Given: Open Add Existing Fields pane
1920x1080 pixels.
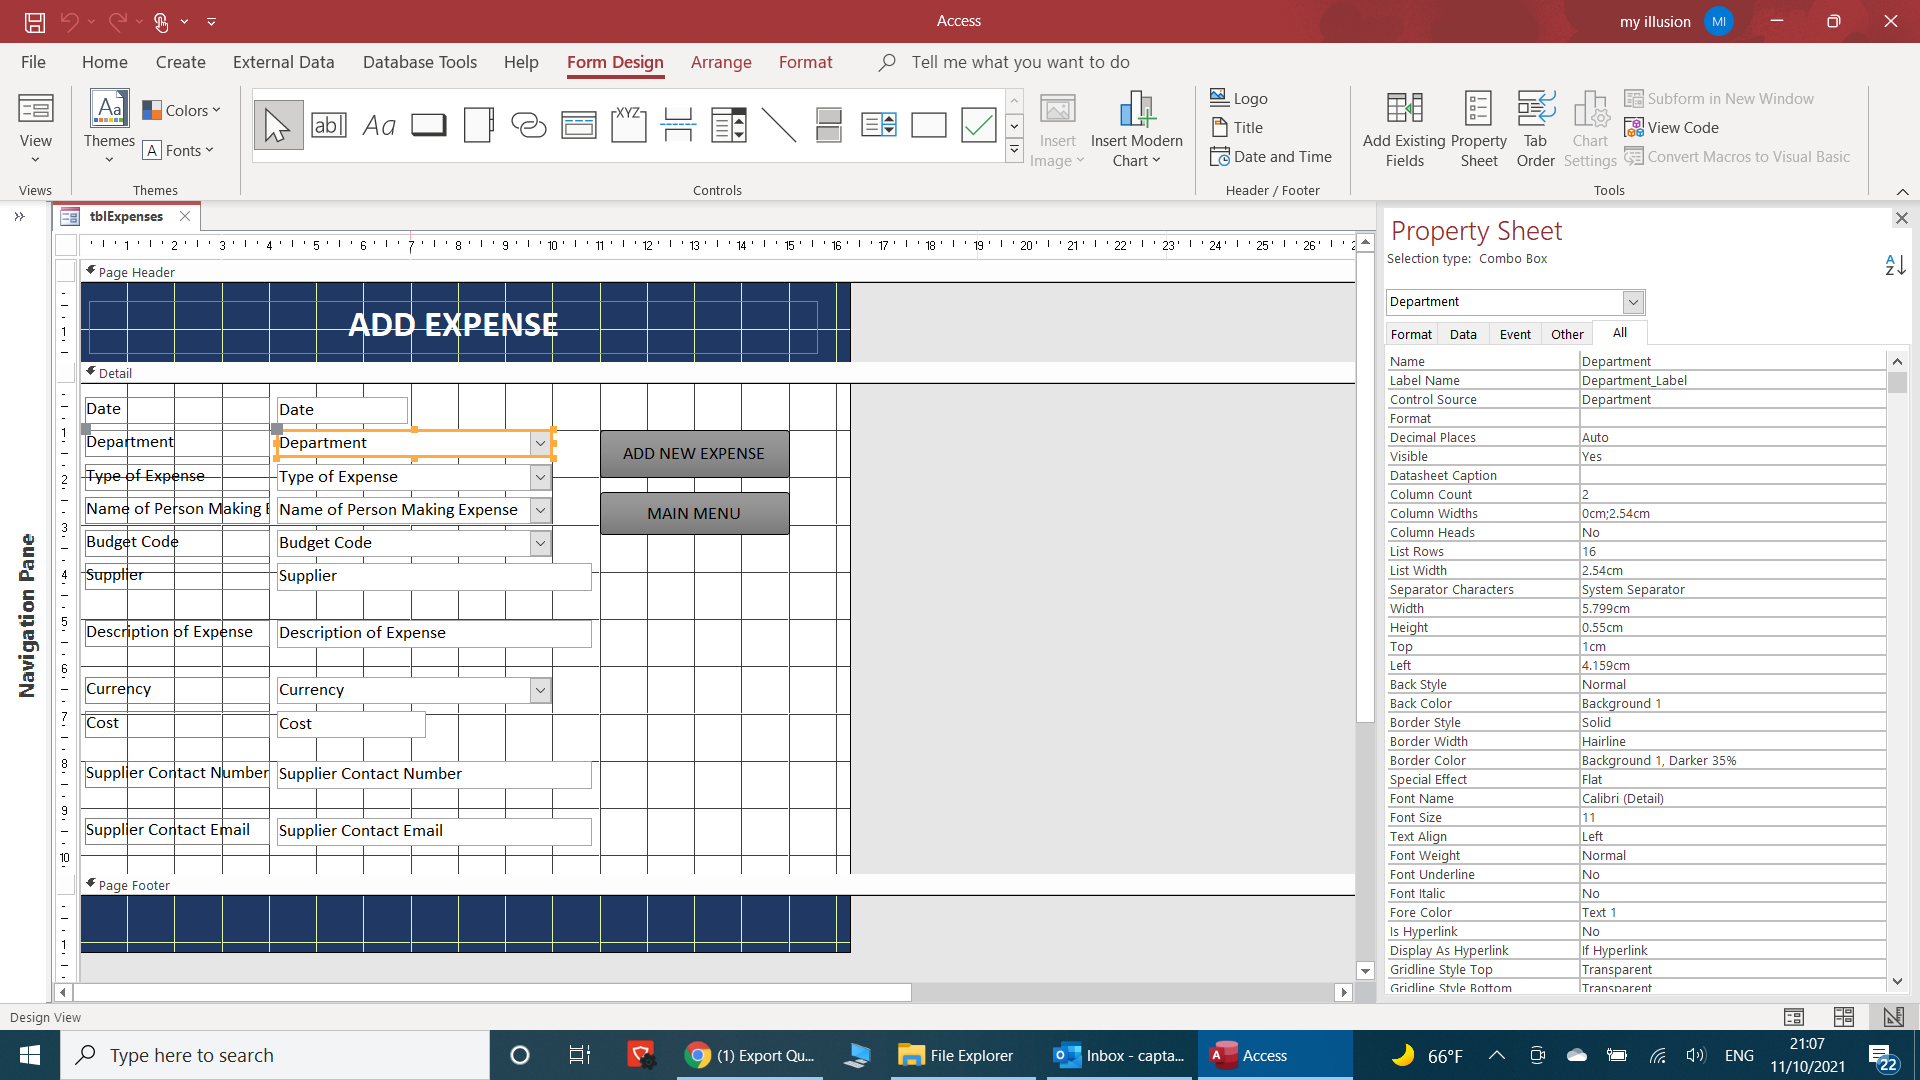Looking at the screenshot, I should click(1404, 129).
